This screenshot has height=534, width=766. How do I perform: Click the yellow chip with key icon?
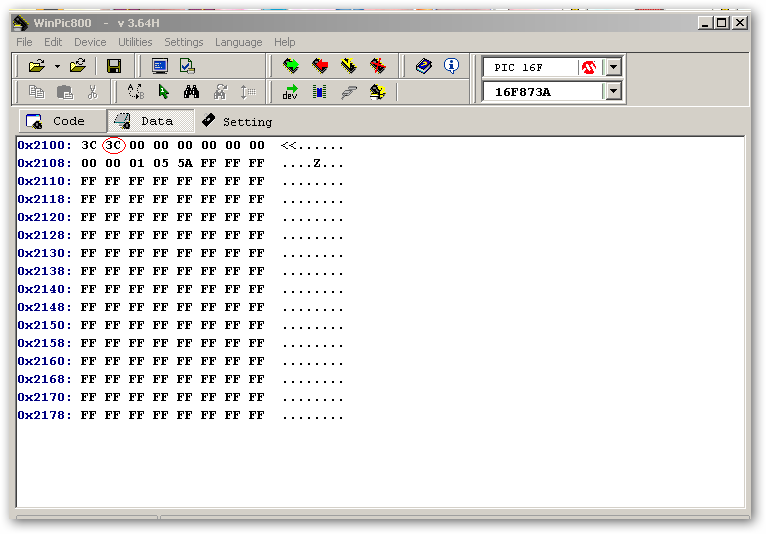click(378, 92)
